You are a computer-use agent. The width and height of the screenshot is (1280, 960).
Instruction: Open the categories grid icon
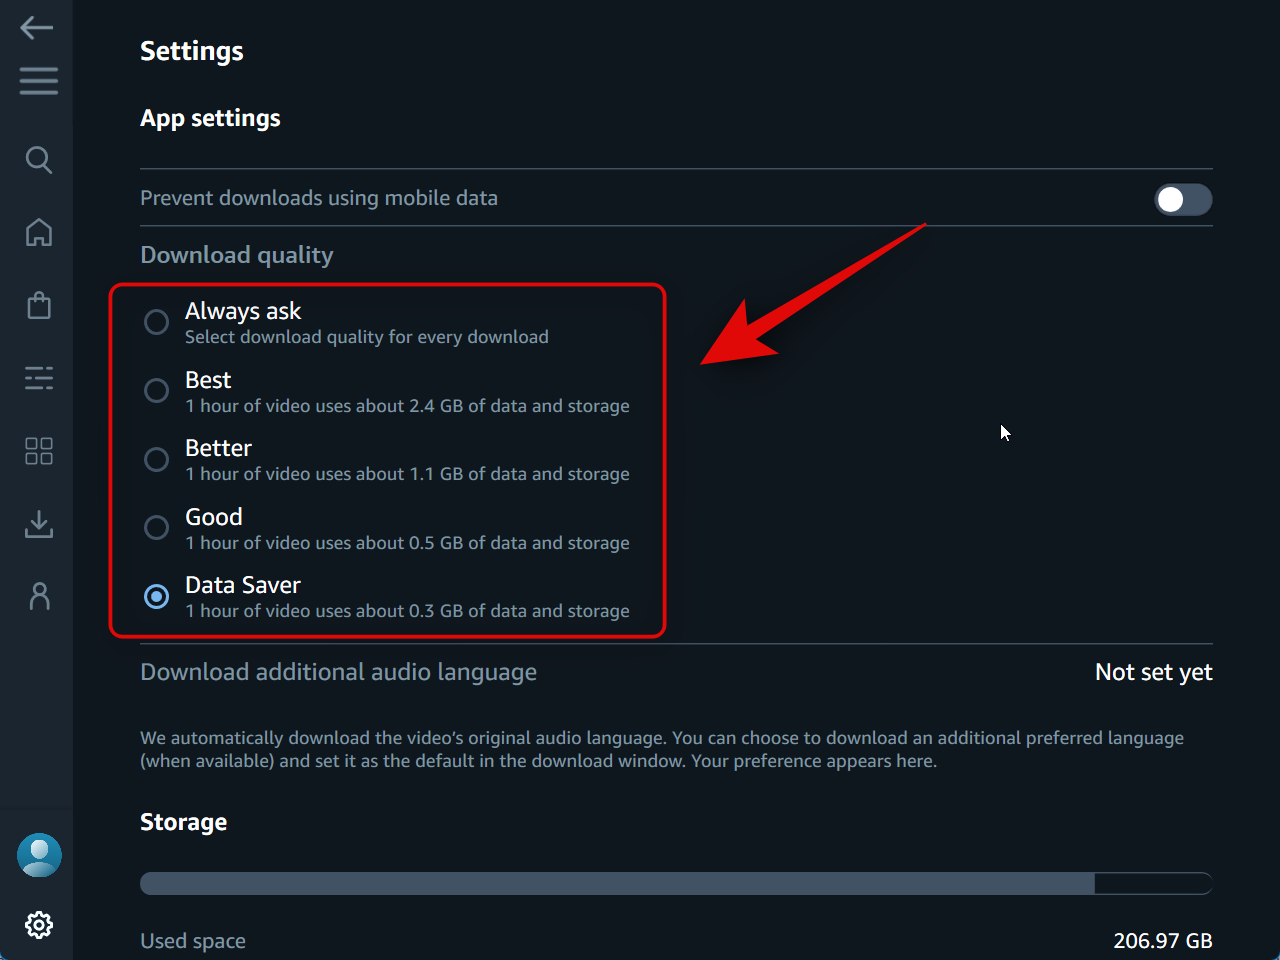coord(38,451)
